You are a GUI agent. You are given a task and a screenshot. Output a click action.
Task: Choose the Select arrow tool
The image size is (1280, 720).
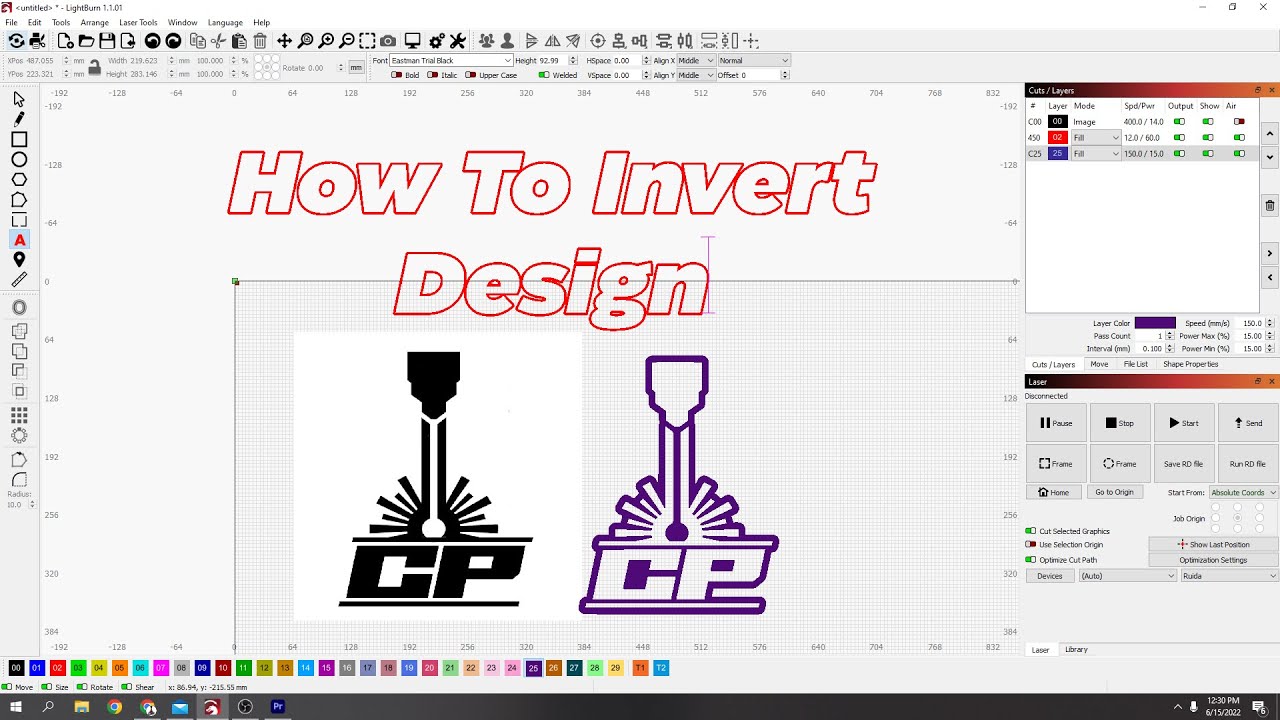(19, 99)
